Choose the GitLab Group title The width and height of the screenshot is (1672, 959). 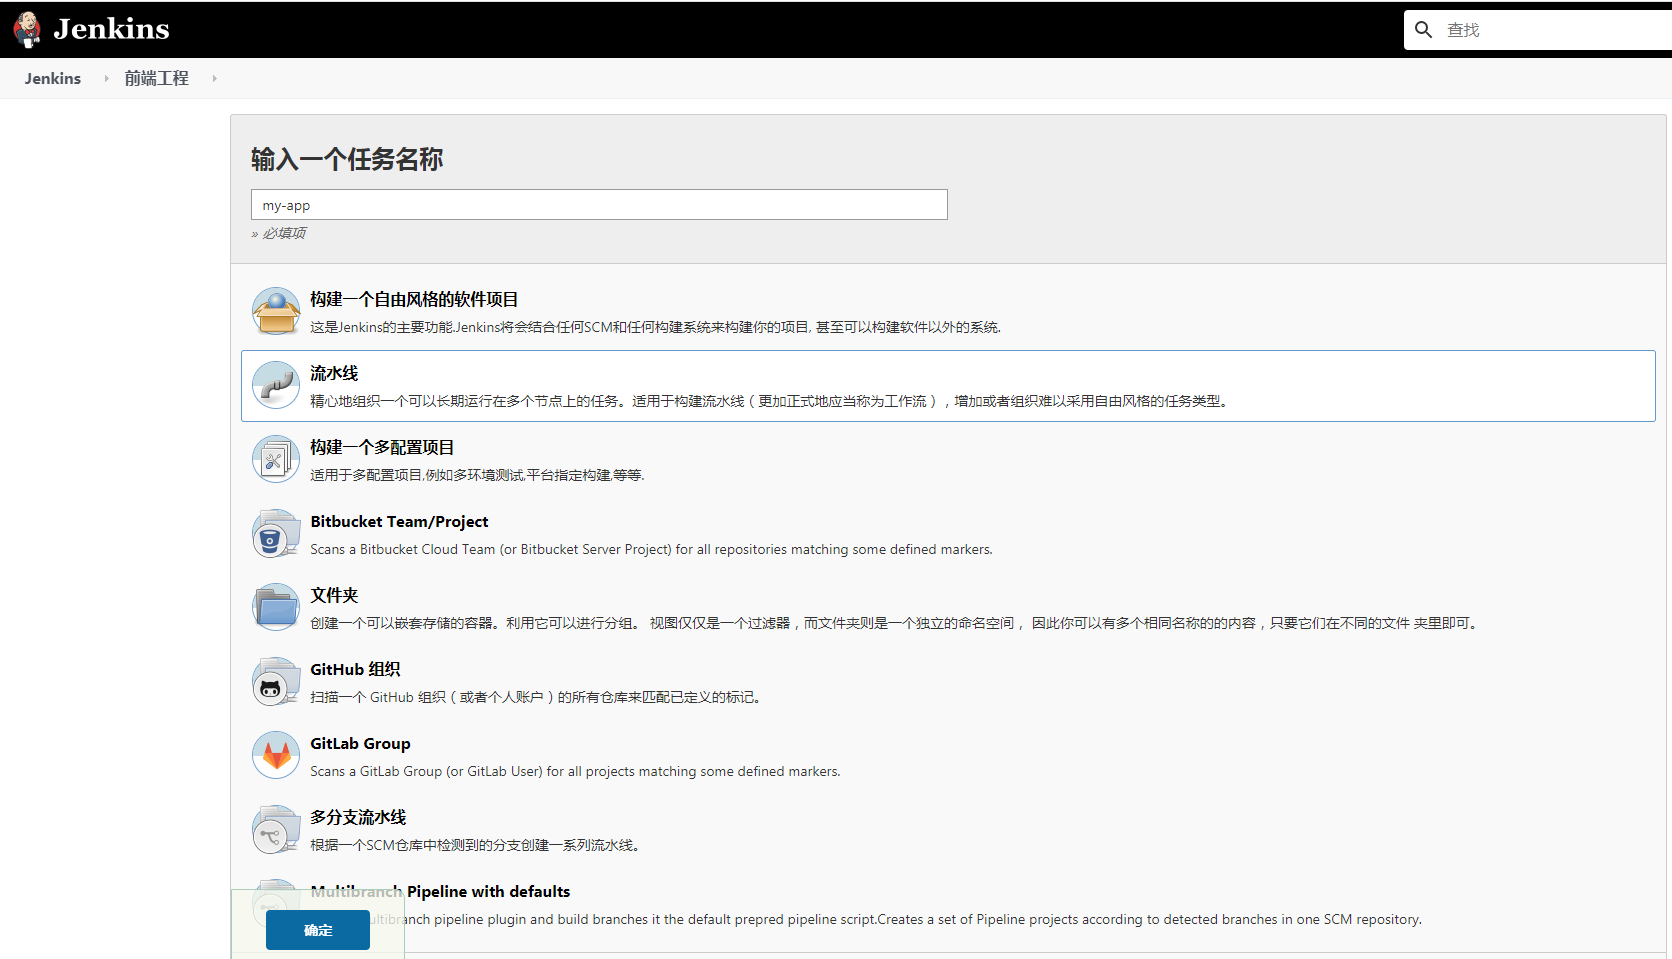360,743
